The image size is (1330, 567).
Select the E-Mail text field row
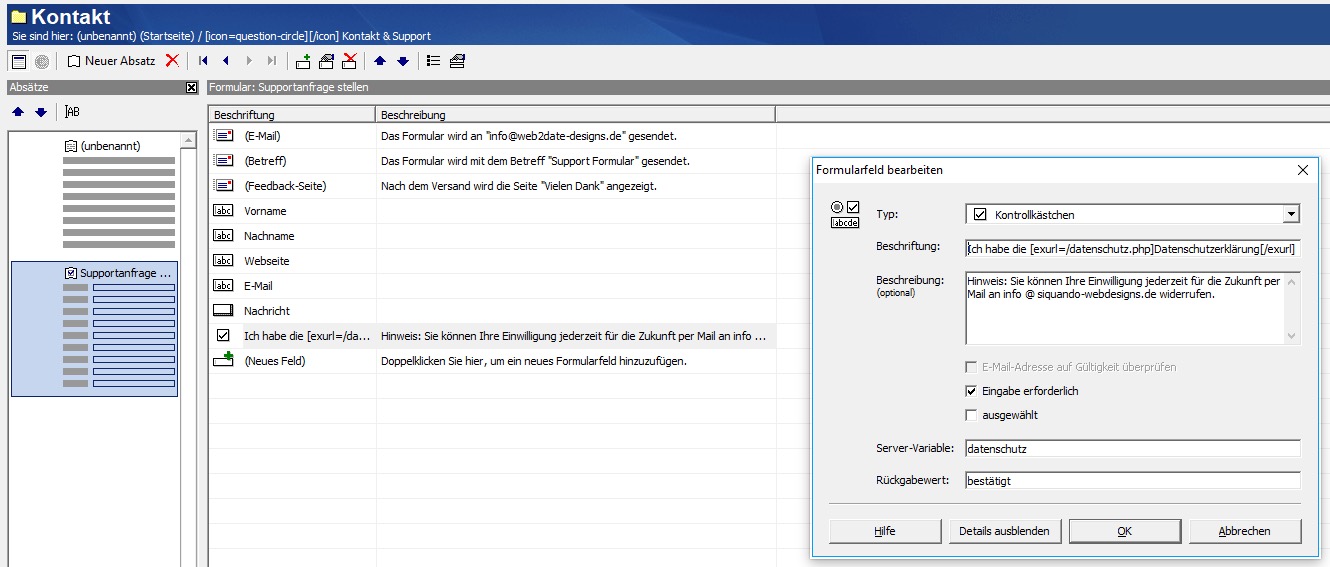(x=492, y=286)
